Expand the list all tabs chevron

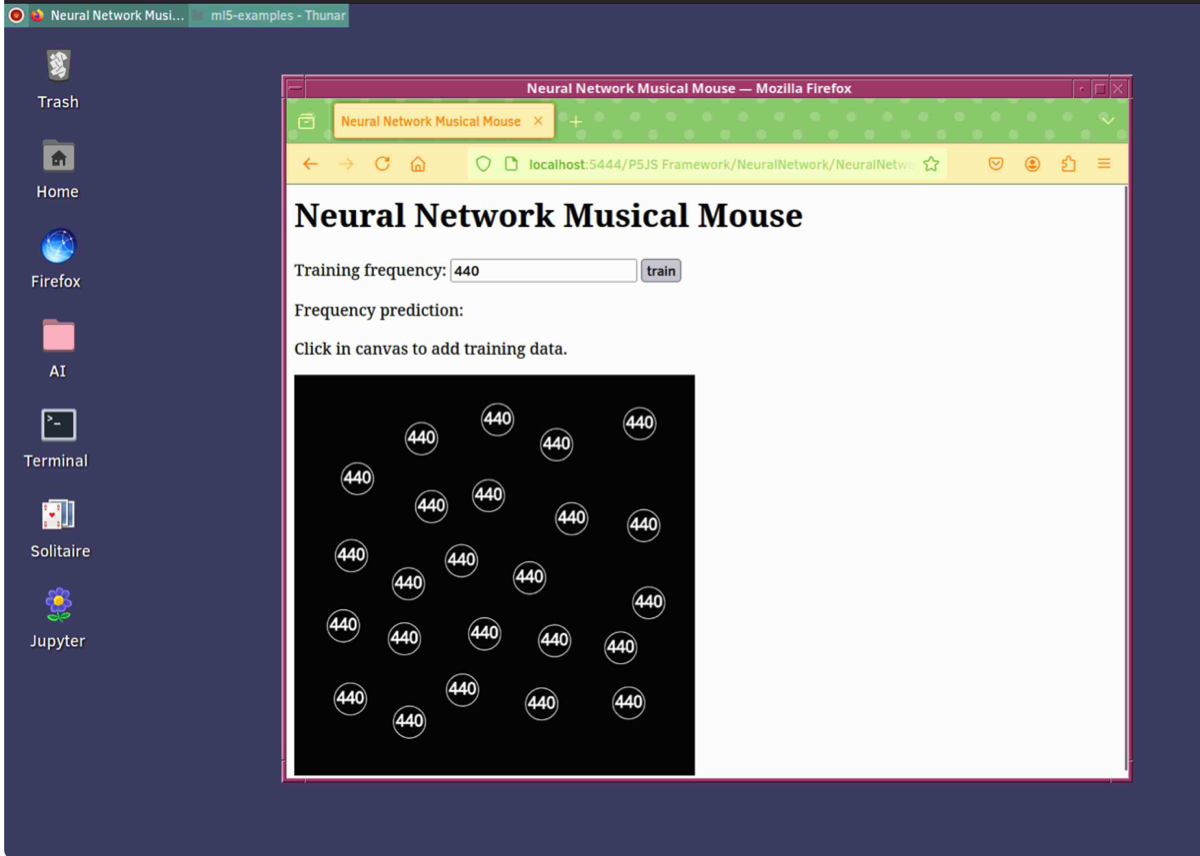coord(1107,121)
